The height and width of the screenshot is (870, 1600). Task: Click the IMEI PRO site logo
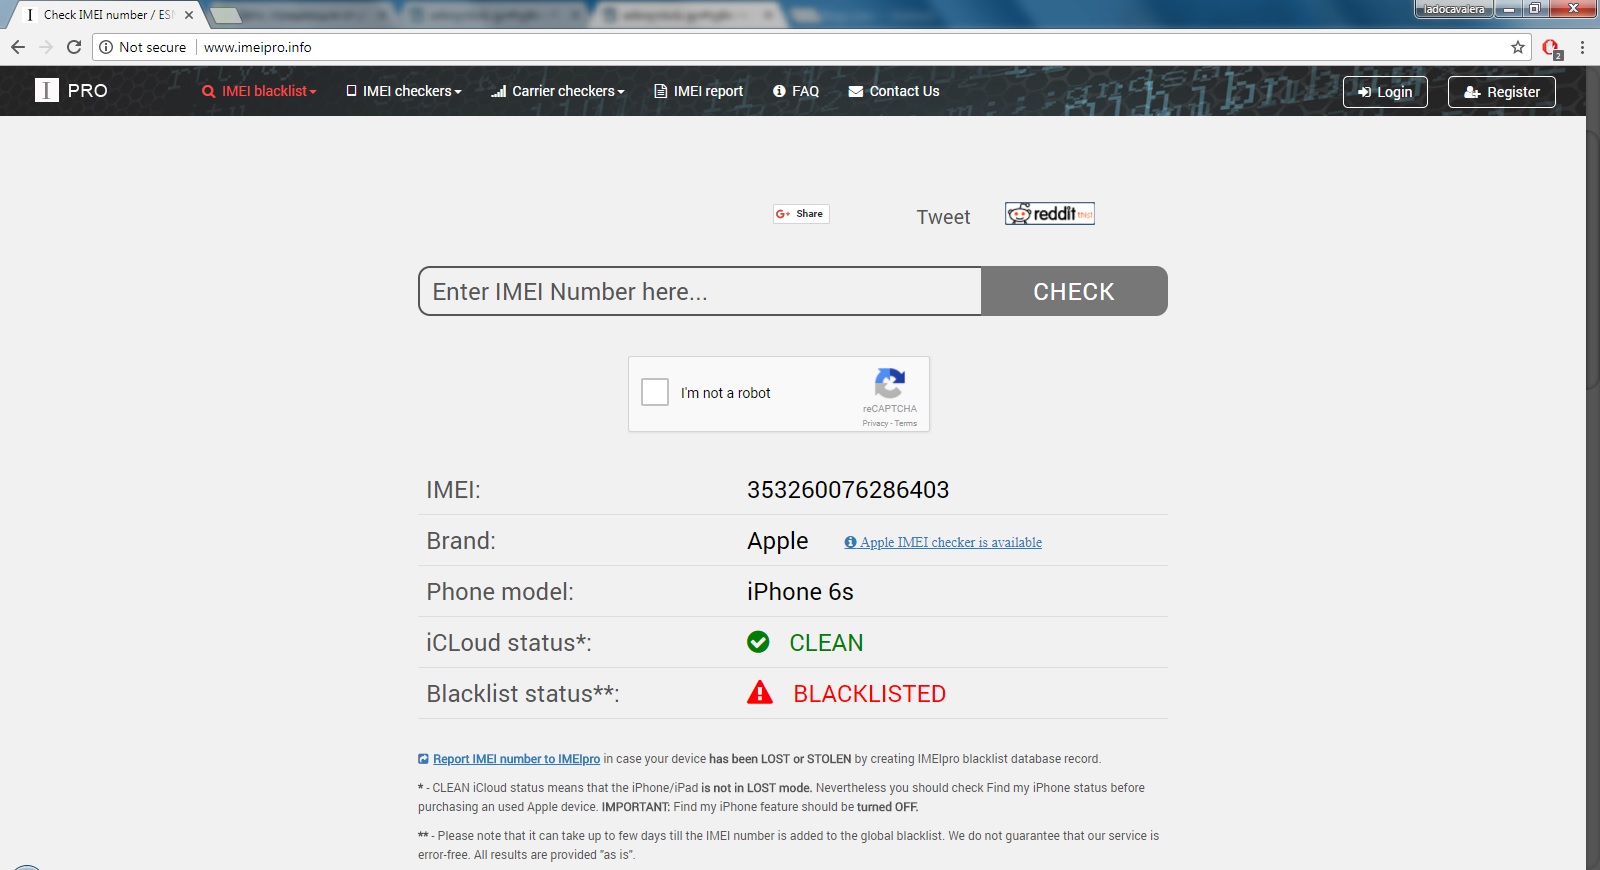(71, 91)
